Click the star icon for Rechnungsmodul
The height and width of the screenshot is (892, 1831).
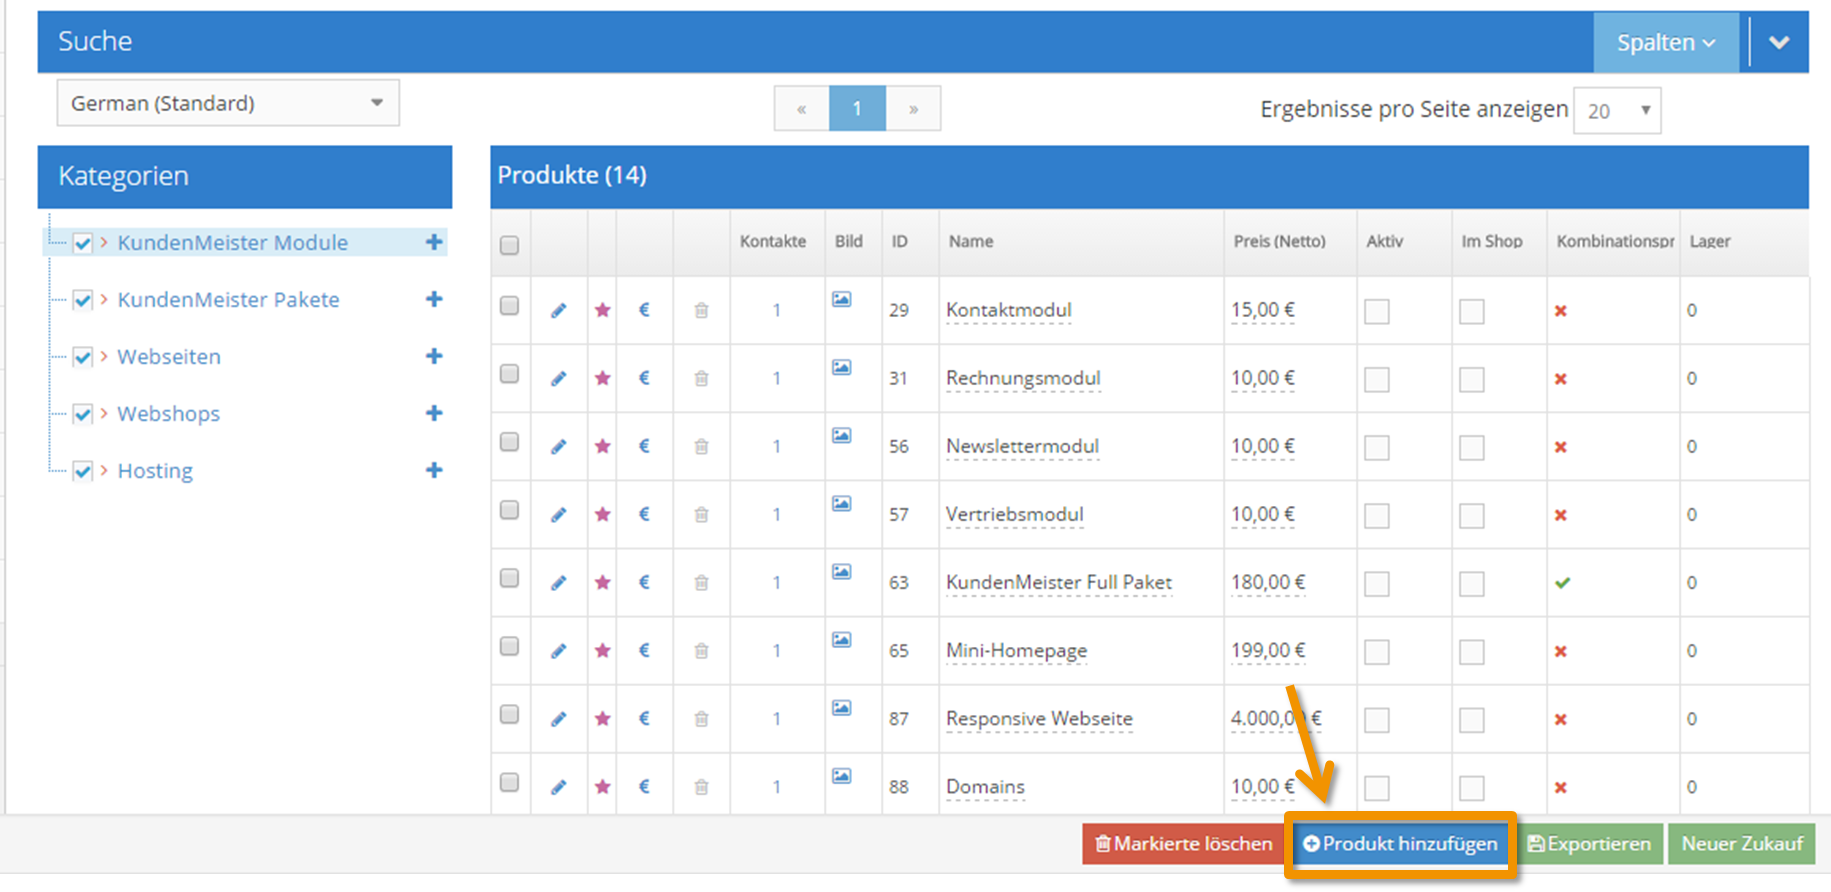pyautogui.click(x=602, y=378)
